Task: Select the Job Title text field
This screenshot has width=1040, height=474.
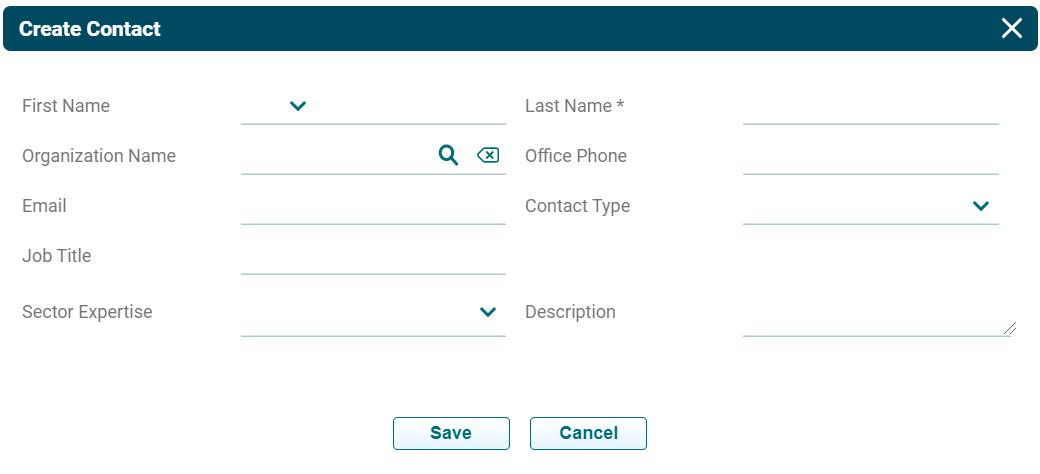Action: point(373,256)
